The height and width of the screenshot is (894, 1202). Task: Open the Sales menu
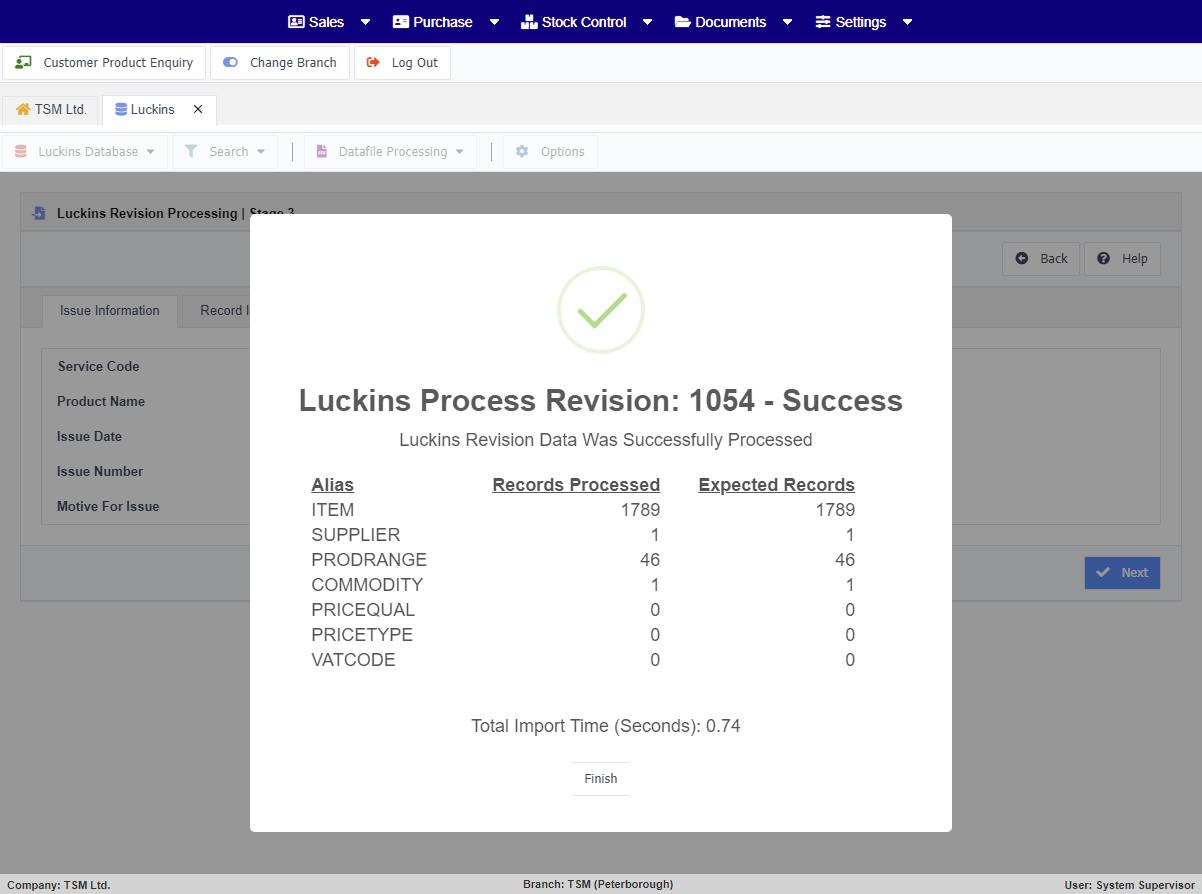click(329, 22)
